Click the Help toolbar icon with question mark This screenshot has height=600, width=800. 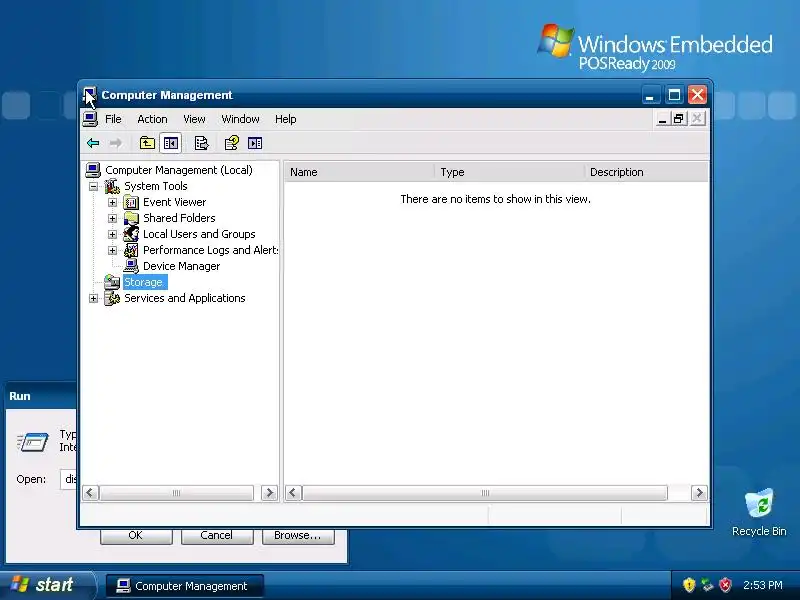[232, 143]
